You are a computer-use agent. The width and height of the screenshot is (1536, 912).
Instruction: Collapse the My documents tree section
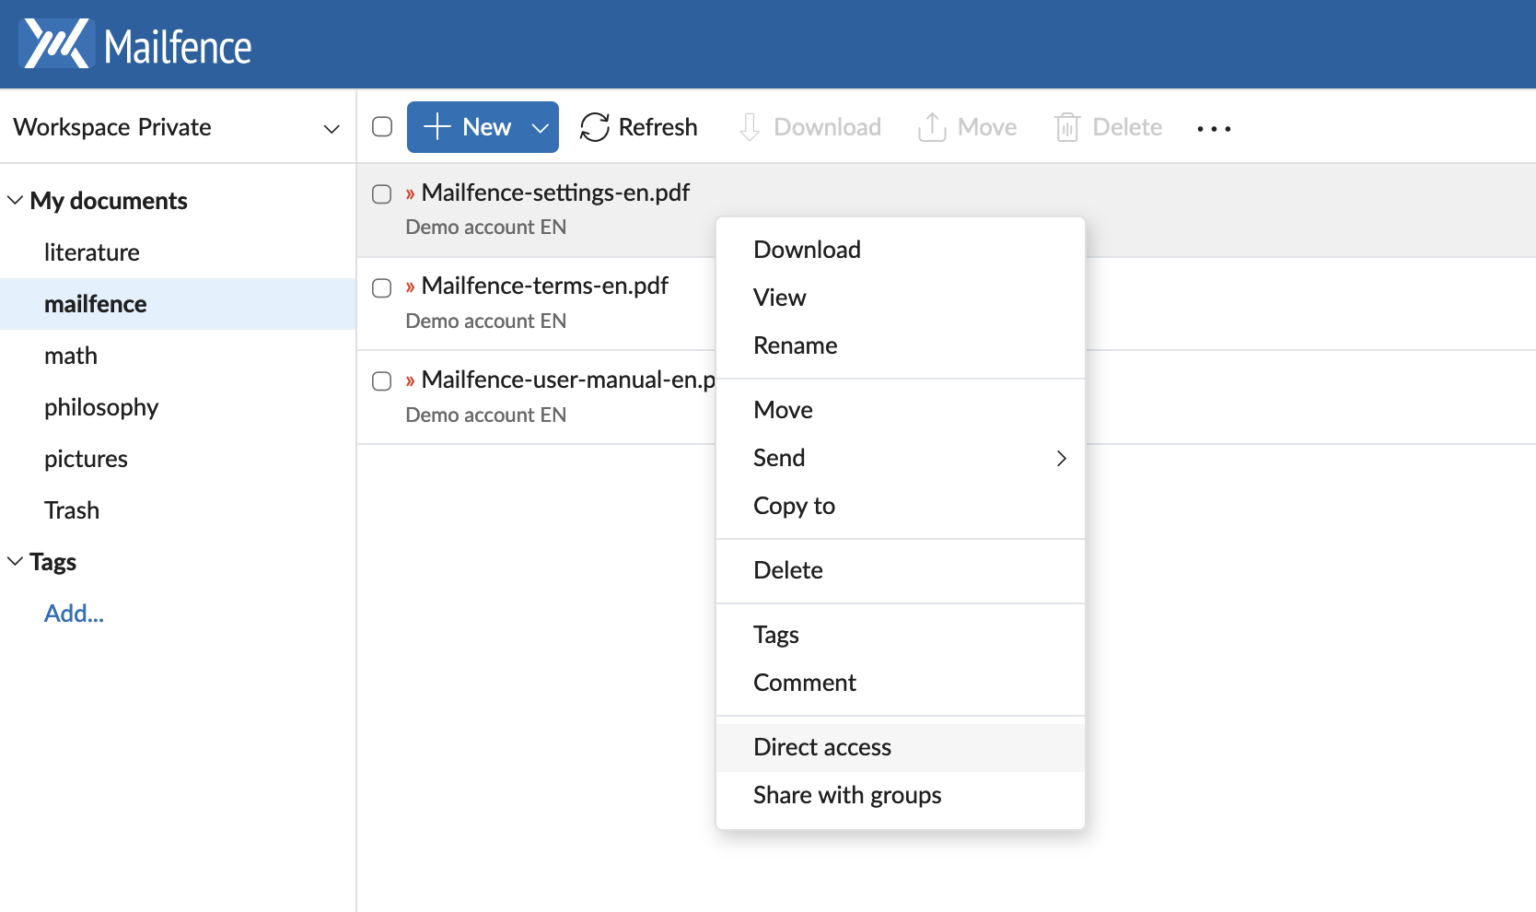coord(14,199)
